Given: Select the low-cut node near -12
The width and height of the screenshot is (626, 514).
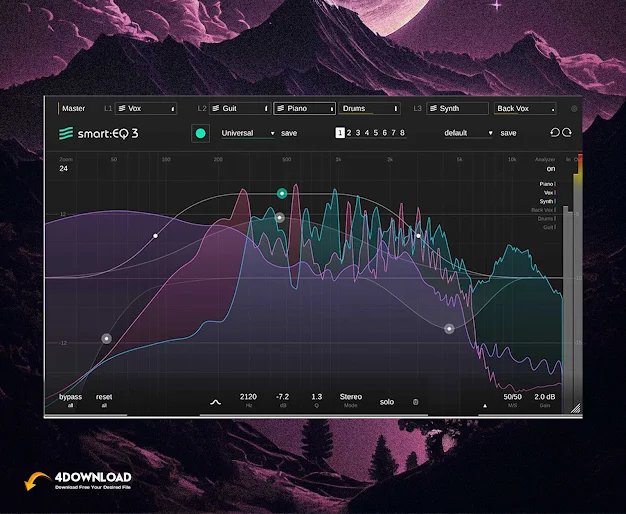Looking at the screenshot, I should click(106, 339).
